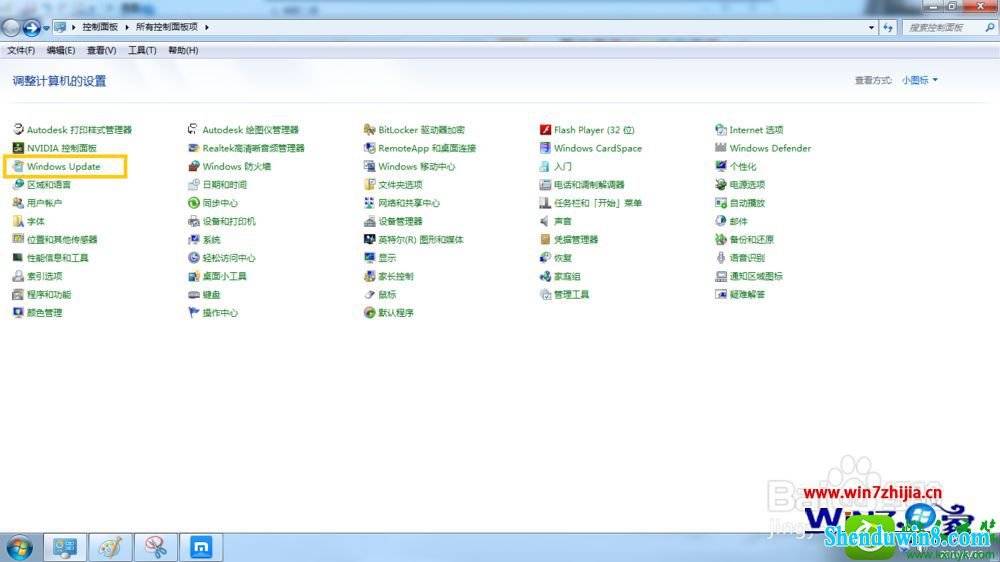The width and height of the screenshot is (1000, 562).
Task: Open the Realtek高清晰音频管理器 icon
Action: 193,148
